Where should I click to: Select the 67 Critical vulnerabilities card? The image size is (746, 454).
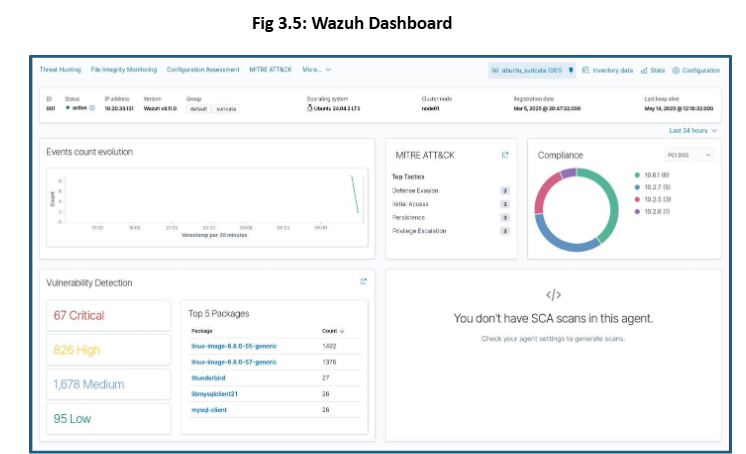[107, 315]
